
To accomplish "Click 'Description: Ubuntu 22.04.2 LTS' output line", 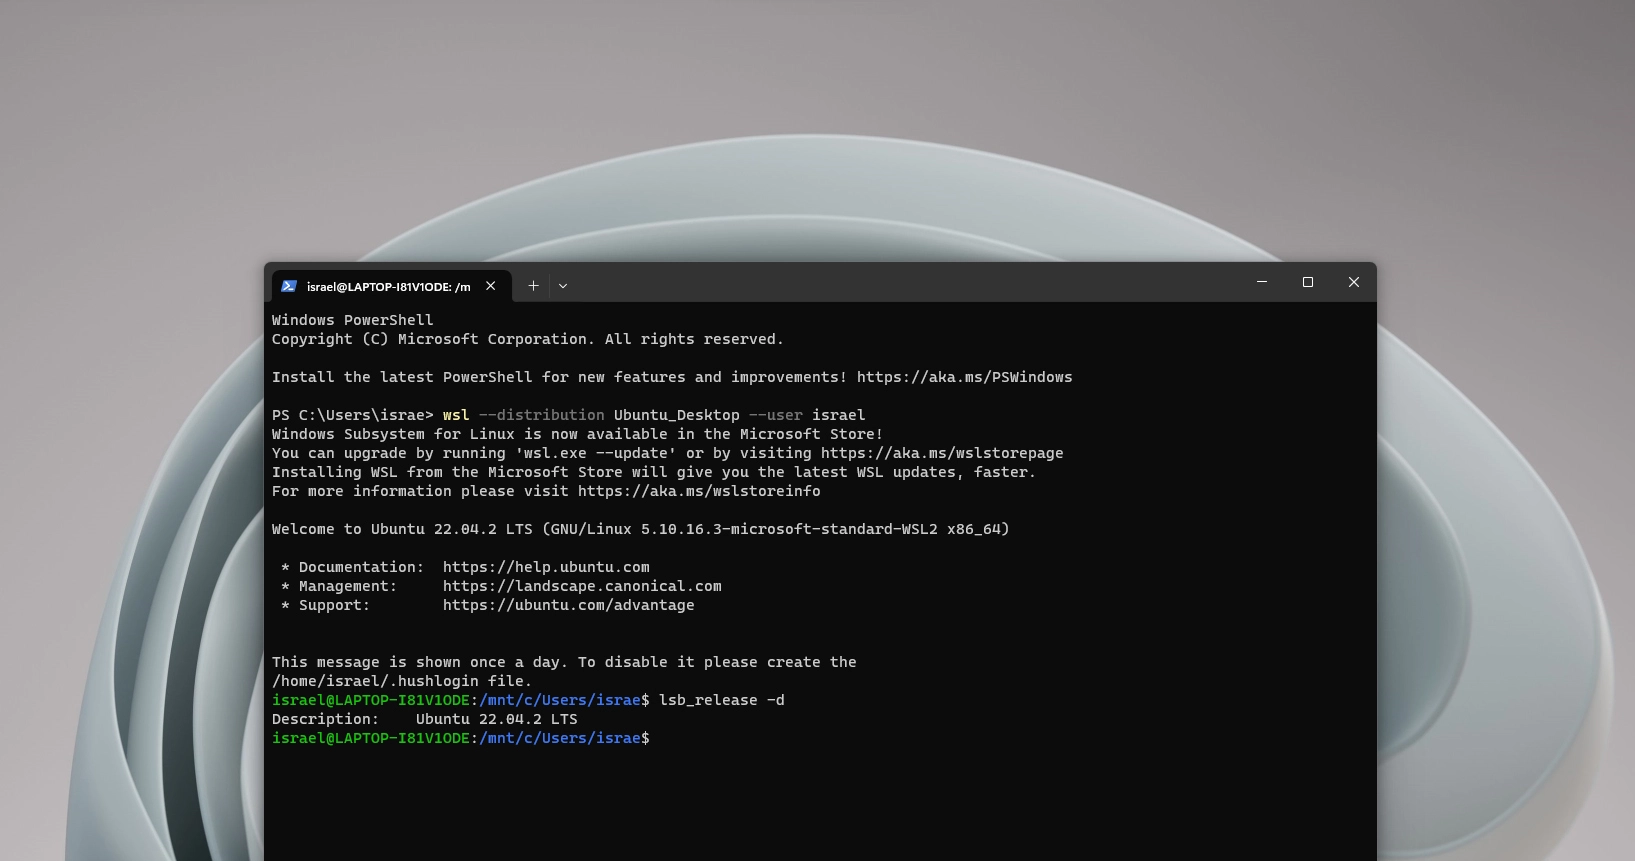I will click(425, 719).
